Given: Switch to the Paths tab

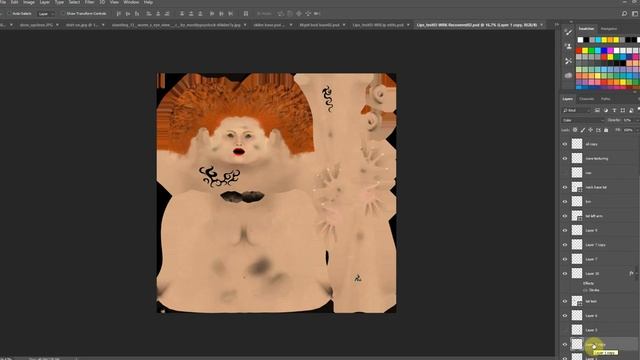Looking at the screenshot, I should (x=605, y=99).
